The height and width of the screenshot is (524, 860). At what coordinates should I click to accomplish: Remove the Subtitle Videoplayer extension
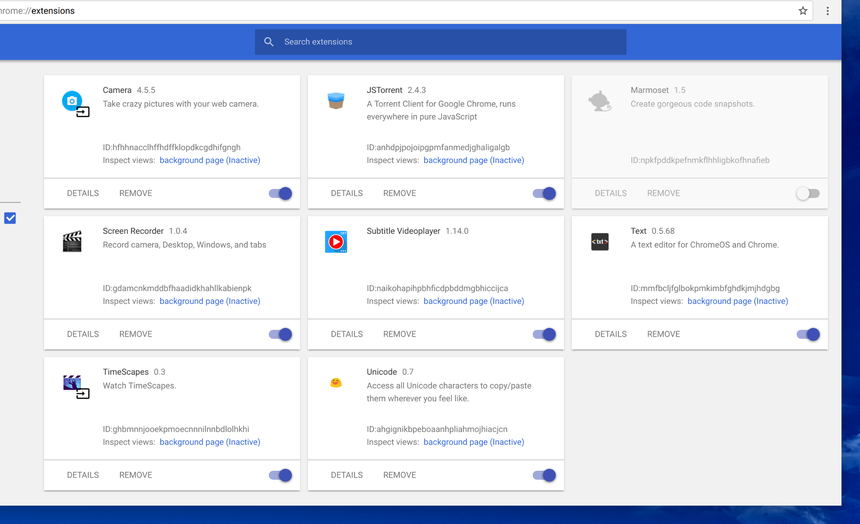(x=399, y=334)
